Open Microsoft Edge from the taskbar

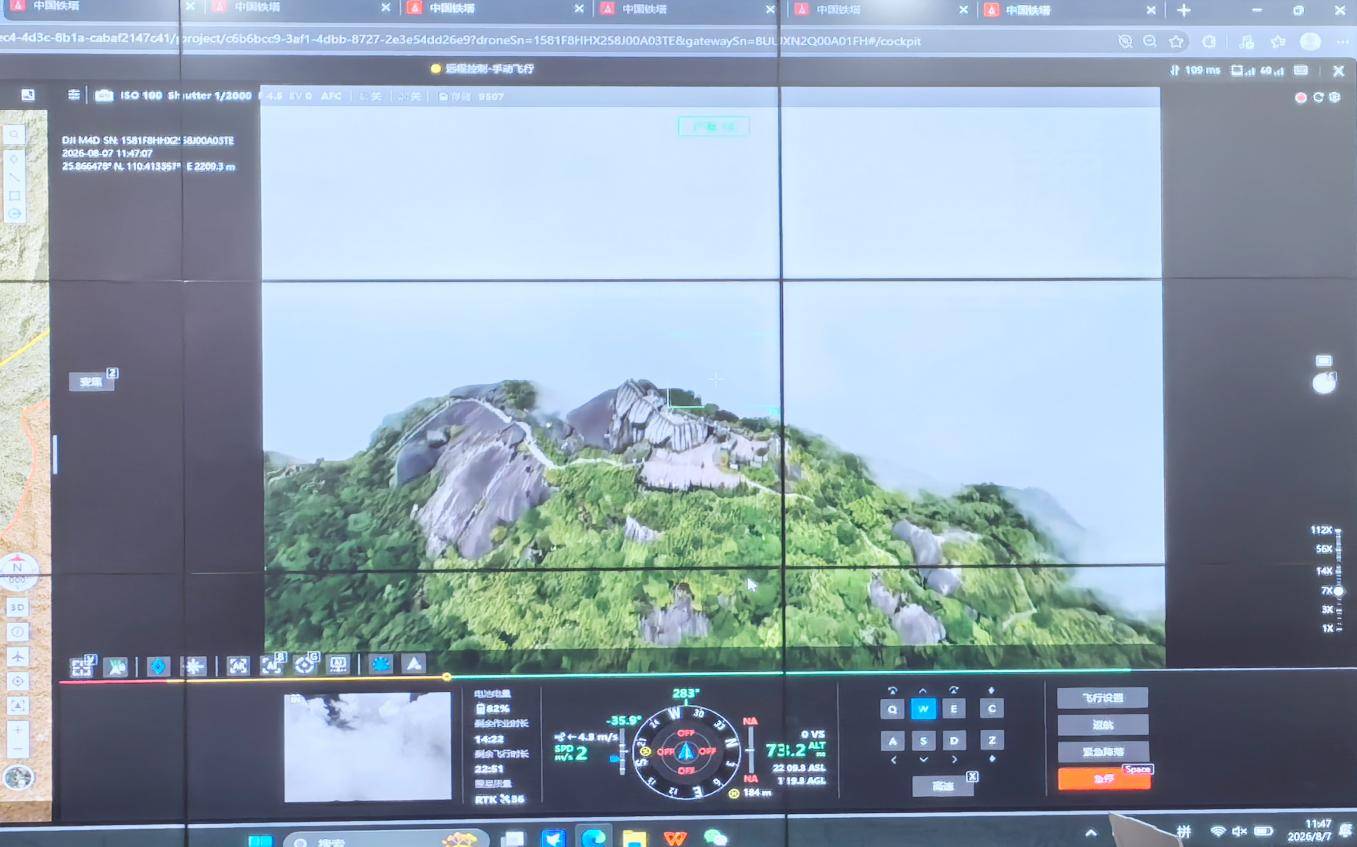(593, 837)
